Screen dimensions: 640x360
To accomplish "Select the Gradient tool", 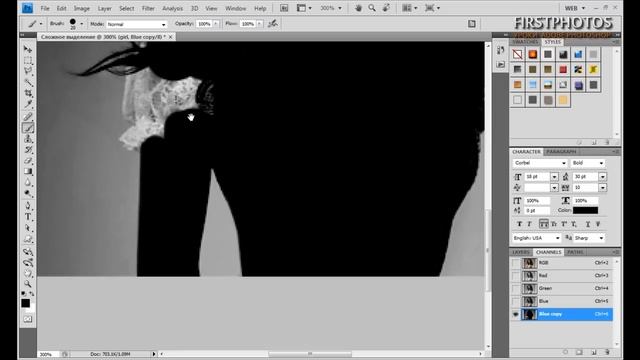I will pos(28,171).
